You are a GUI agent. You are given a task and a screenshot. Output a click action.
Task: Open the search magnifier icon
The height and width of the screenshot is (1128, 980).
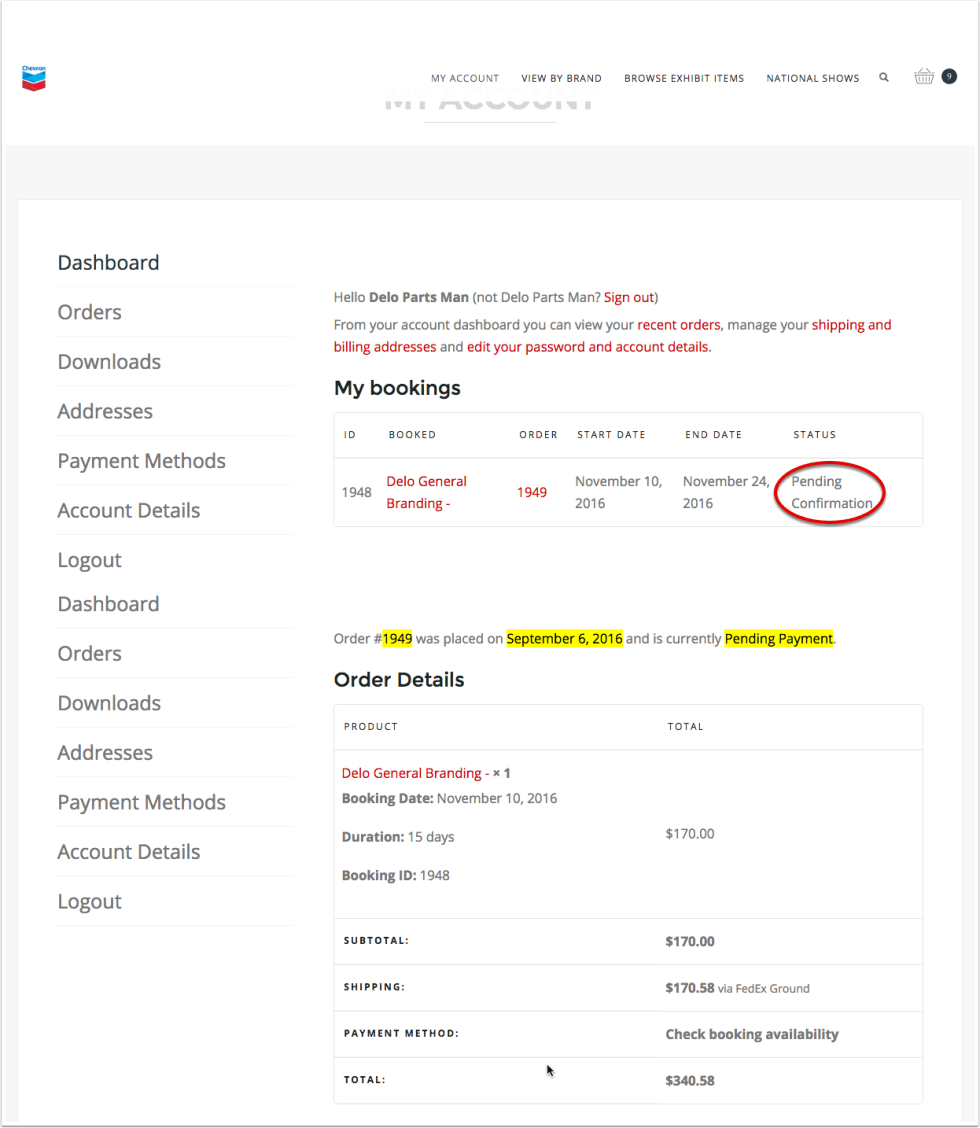coord(884,77)
